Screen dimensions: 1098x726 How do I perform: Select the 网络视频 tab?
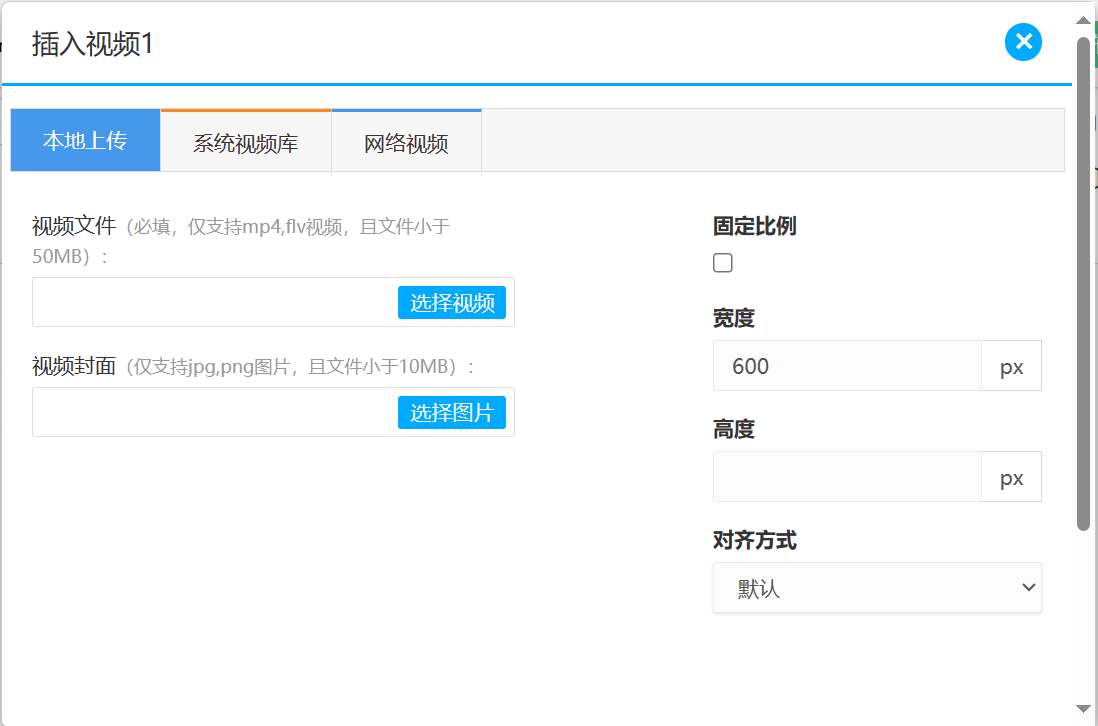(406, 142)
